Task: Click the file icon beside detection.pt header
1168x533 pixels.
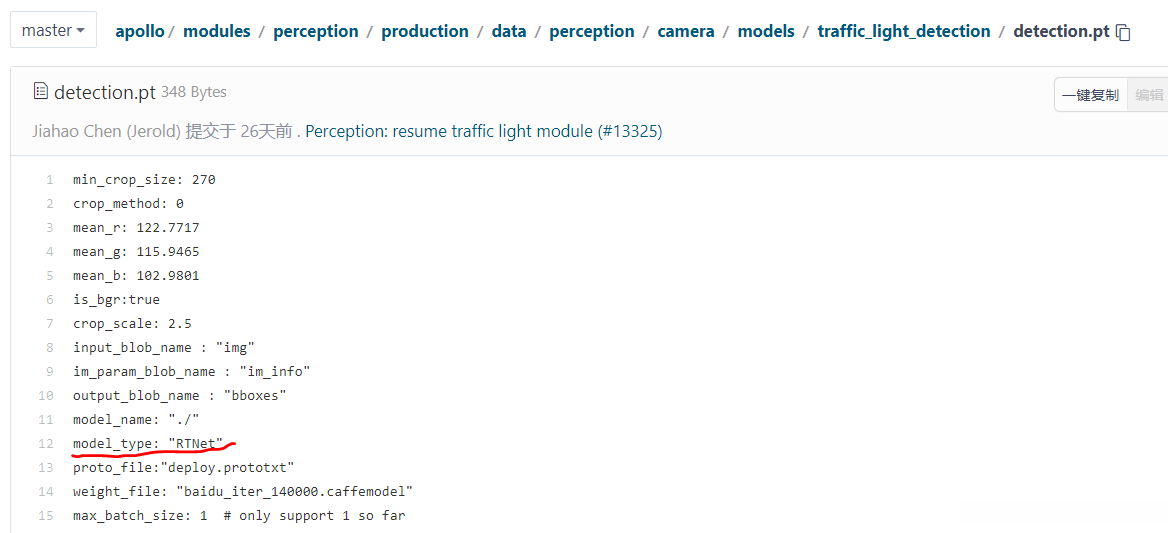Action: 41,92
